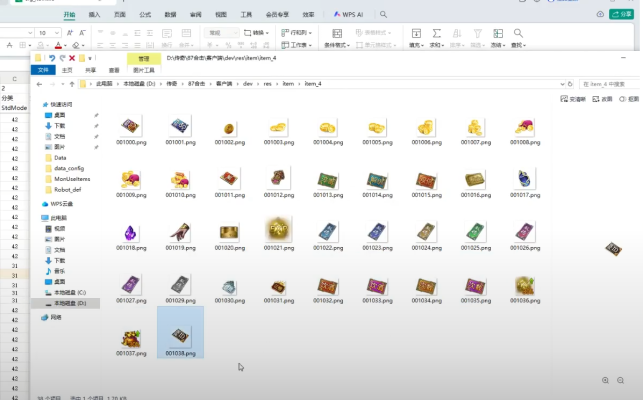
Task: Open the font size dropdown in WPS
Action: (x=56, y=32)
